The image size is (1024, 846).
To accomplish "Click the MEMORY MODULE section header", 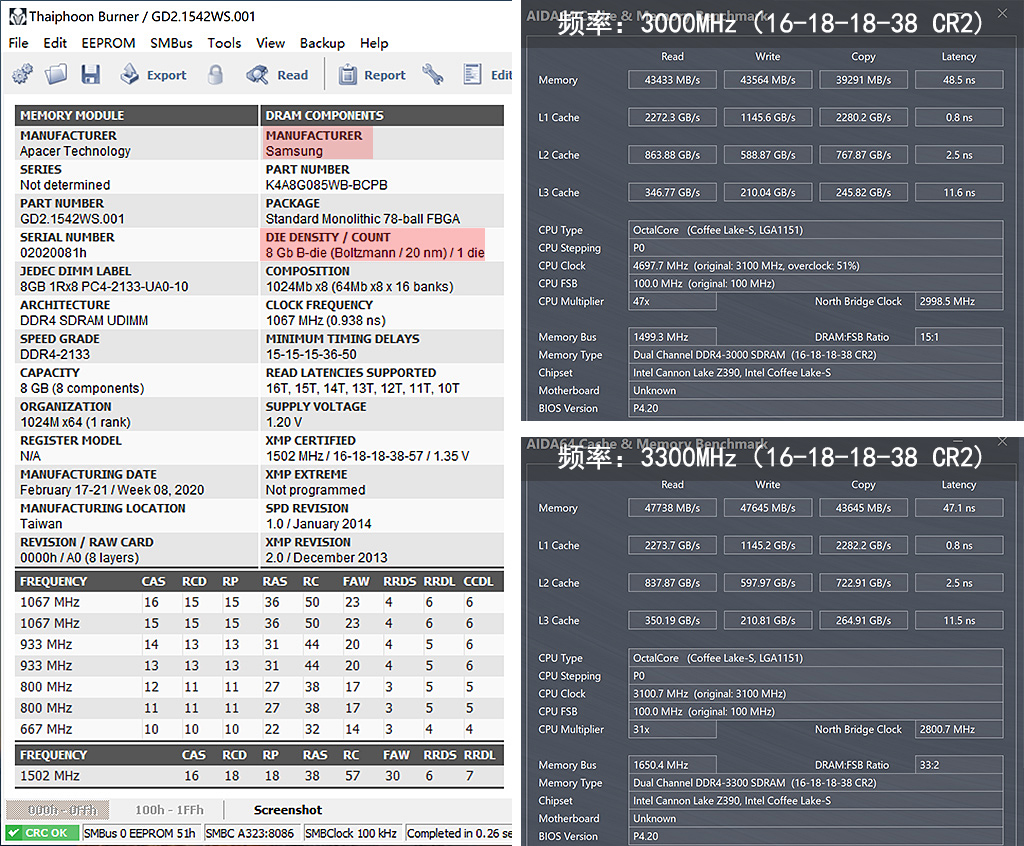I will pos(136,115).
